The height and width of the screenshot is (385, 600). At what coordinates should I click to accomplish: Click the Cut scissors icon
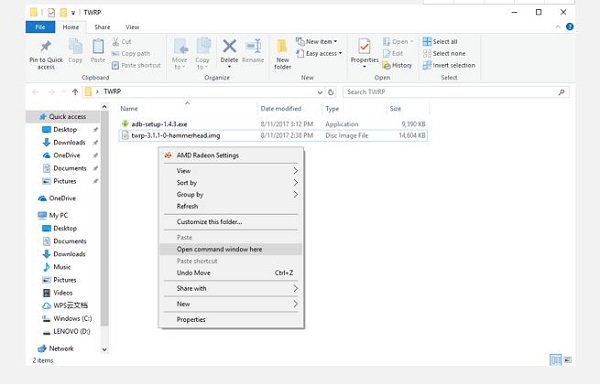(115, 42)
